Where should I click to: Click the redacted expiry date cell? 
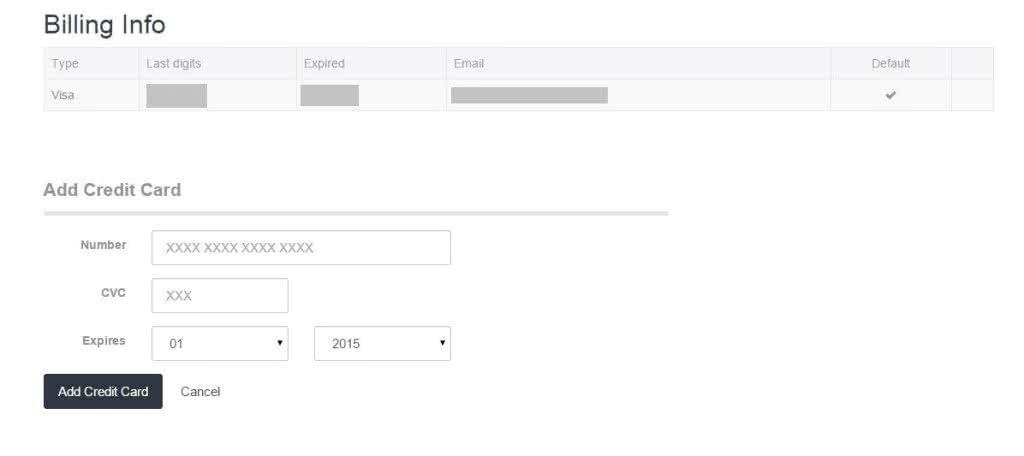(329, 96)
